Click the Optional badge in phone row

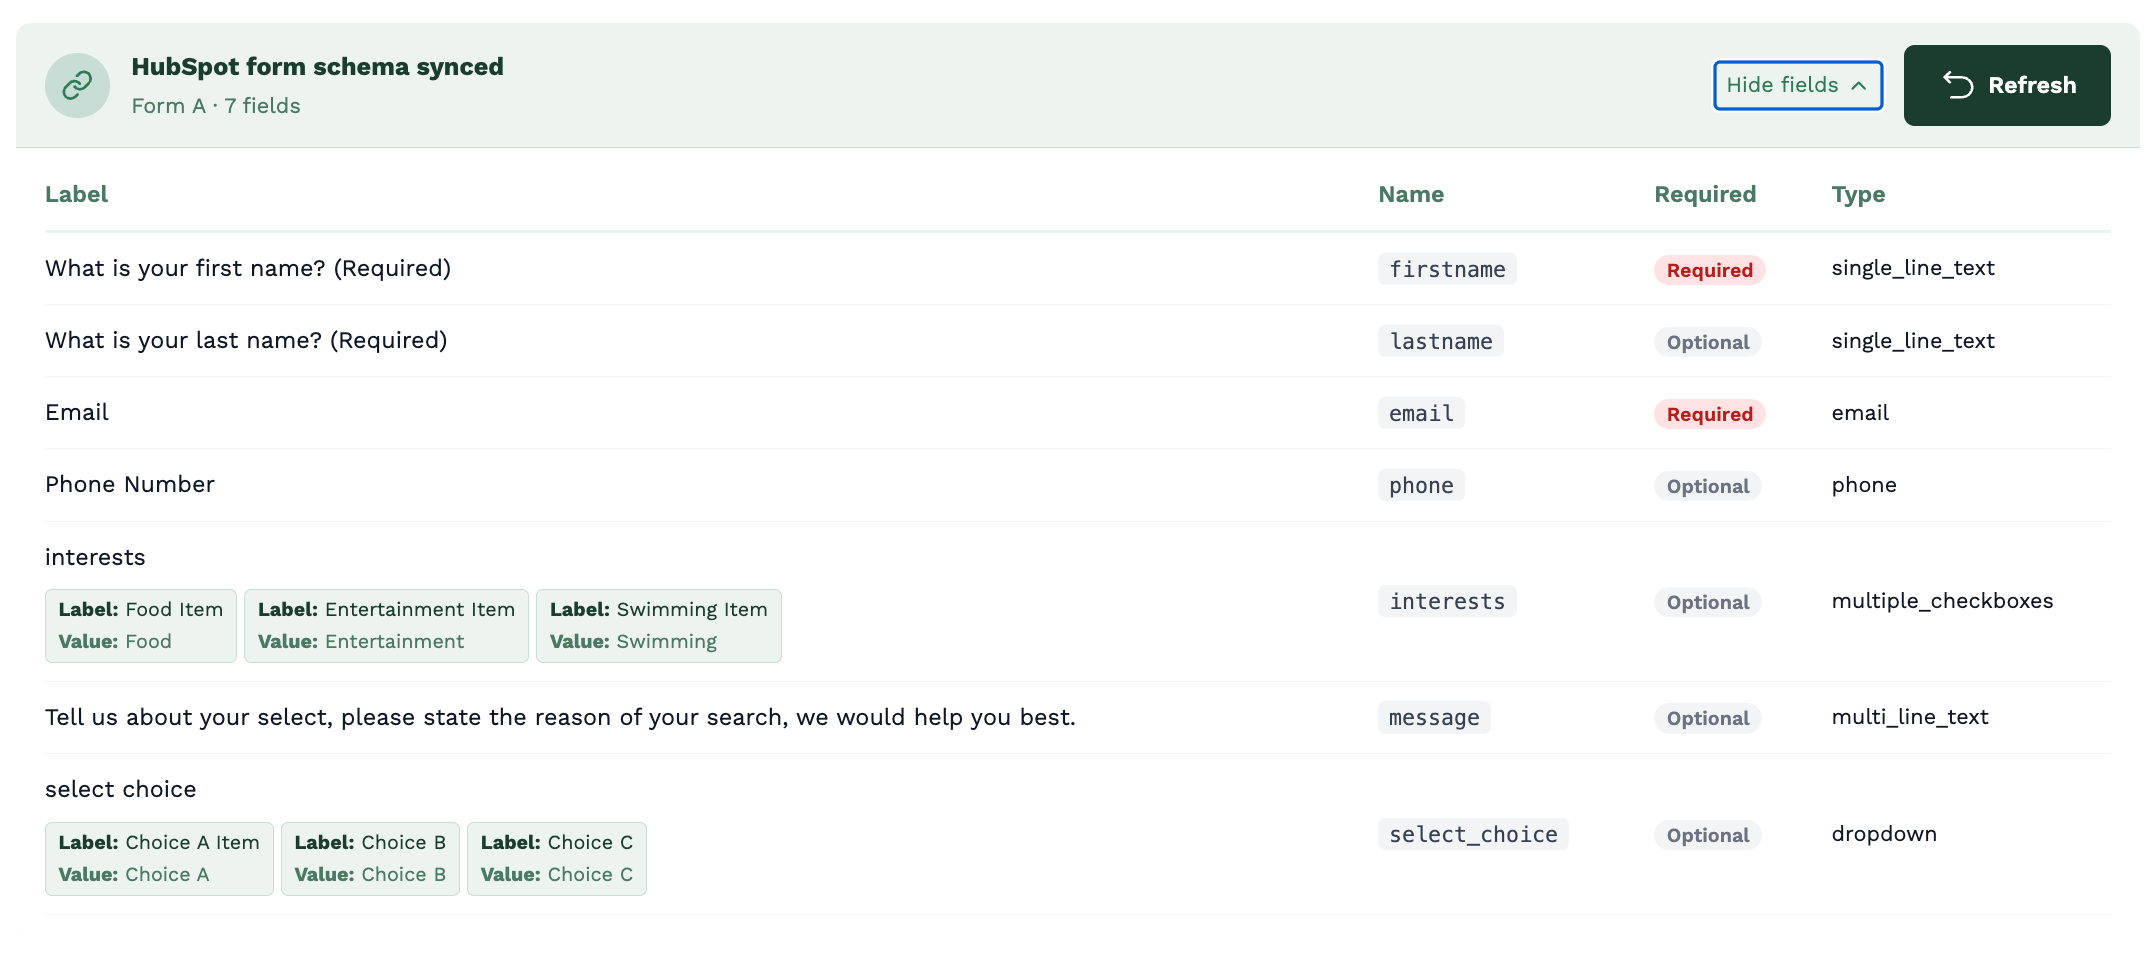(1707, 486)
